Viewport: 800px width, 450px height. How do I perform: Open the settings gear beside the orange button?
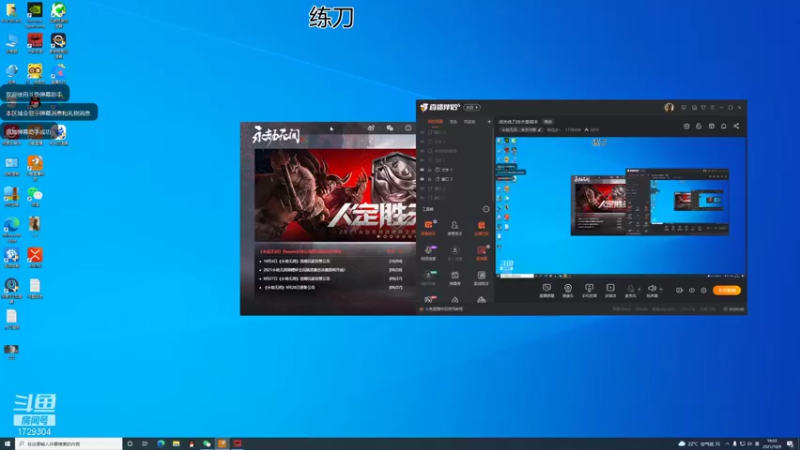(x=704, y=290)
